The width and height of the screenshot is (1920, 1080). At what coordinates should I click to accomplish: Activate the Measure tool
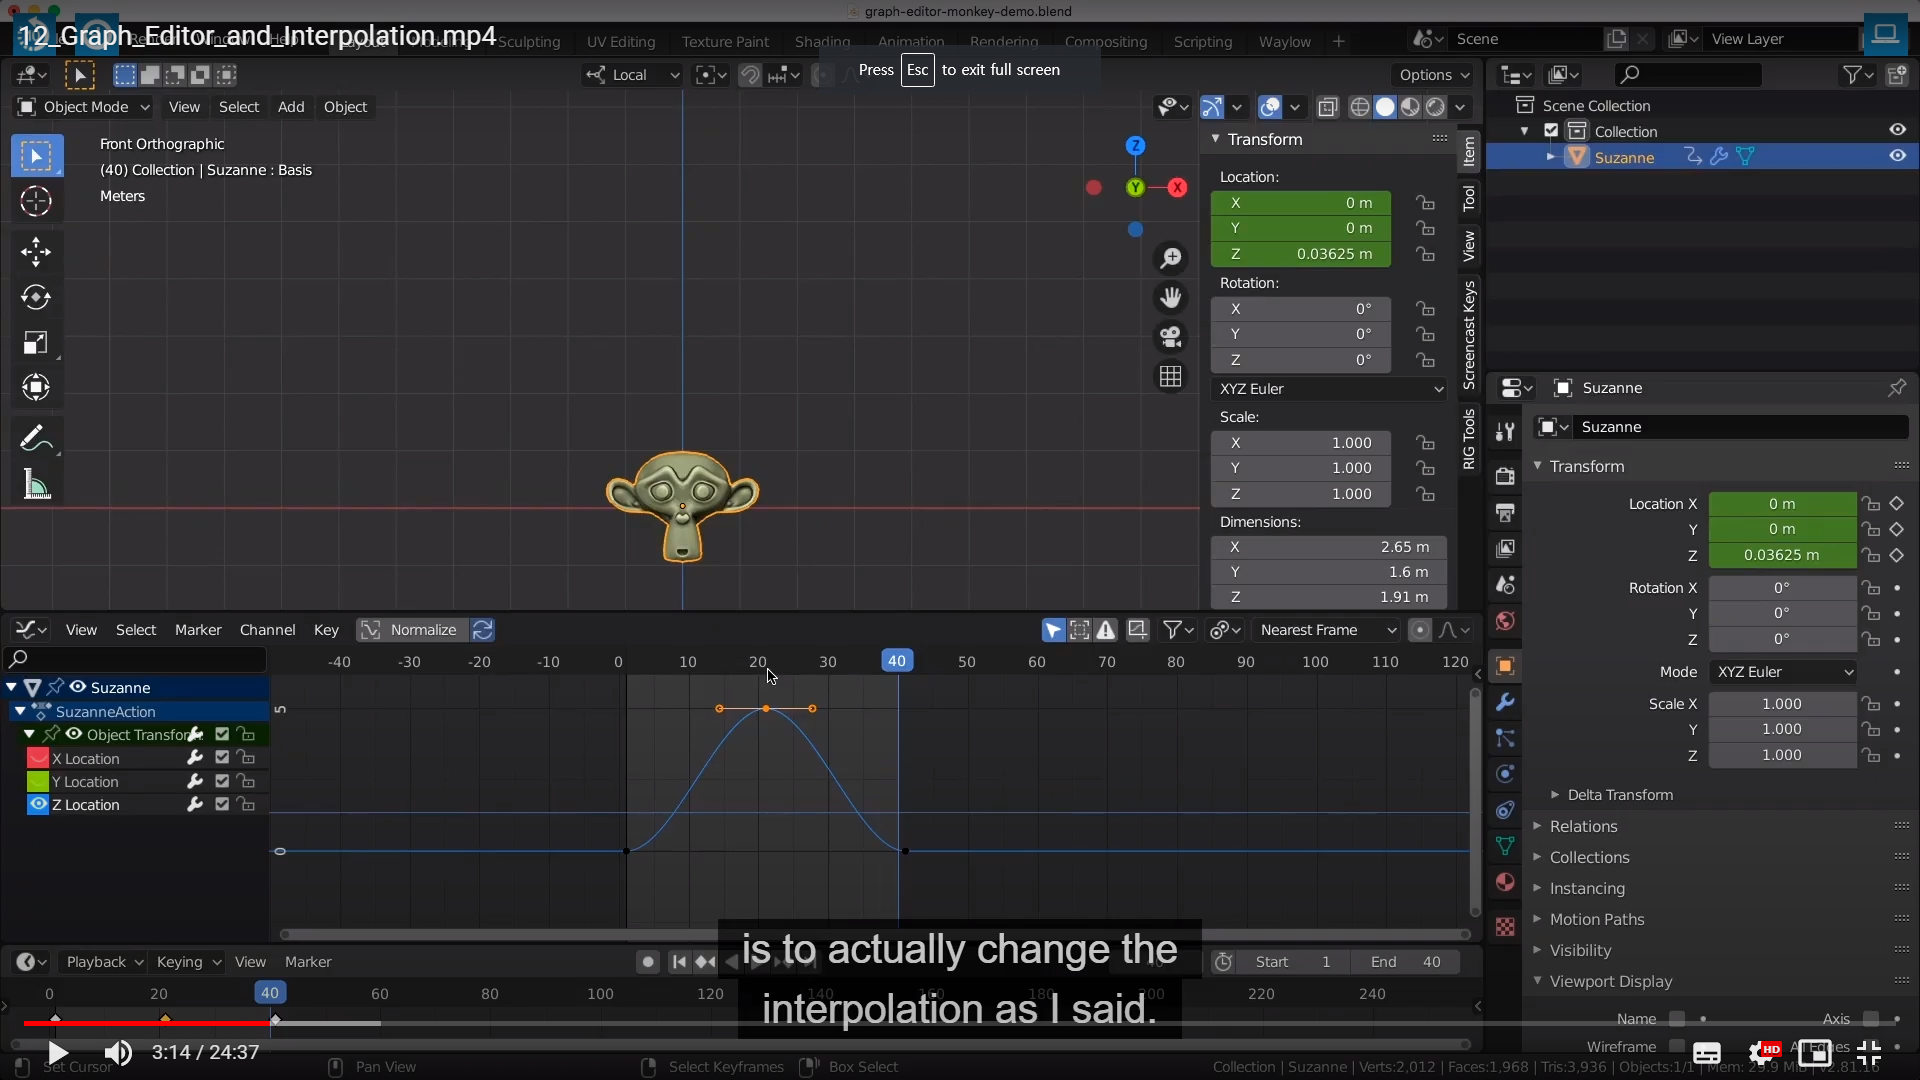36,486
